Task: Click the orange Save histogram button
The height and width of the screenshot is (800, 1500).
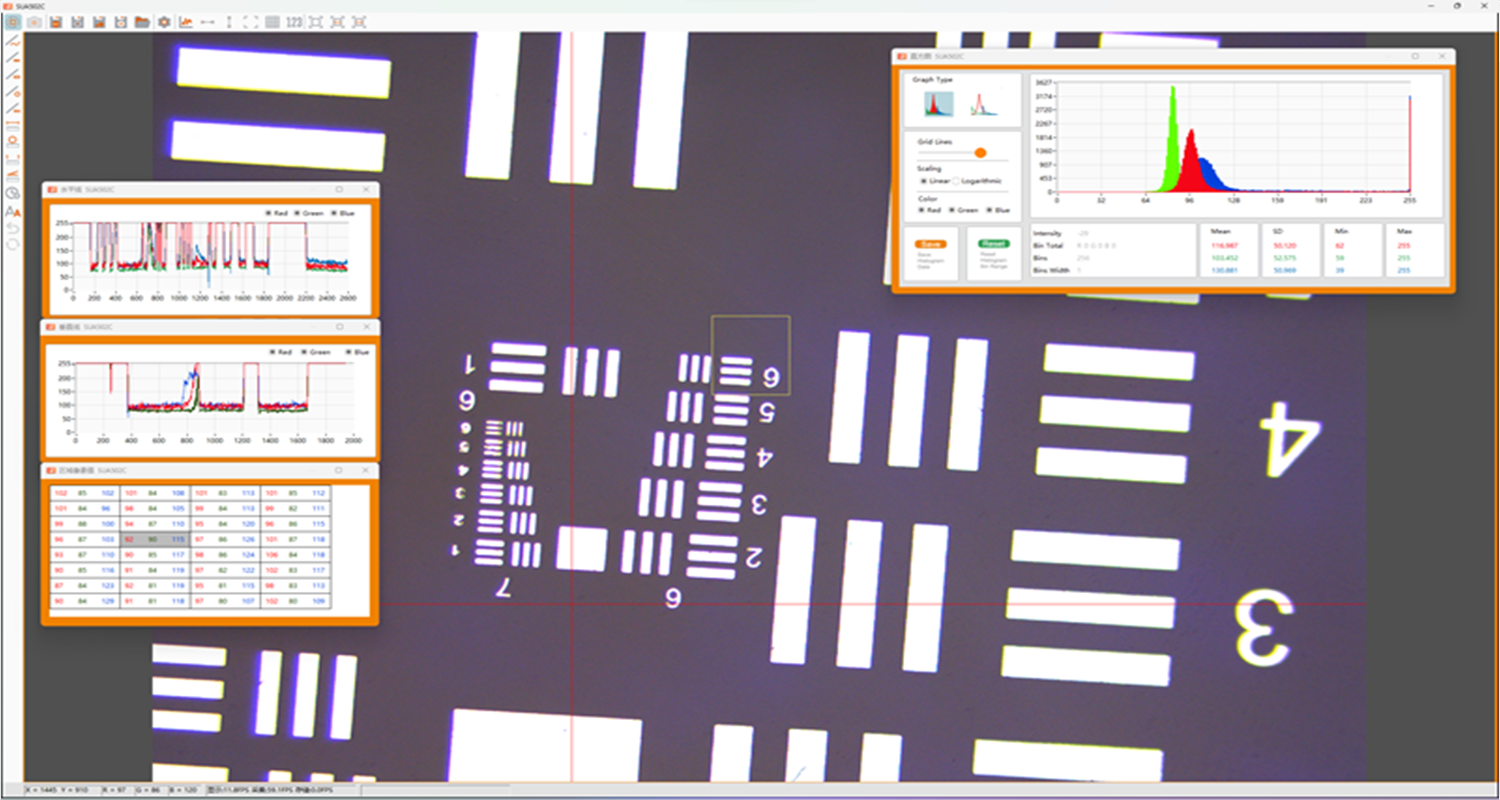Action: point(931,244)
